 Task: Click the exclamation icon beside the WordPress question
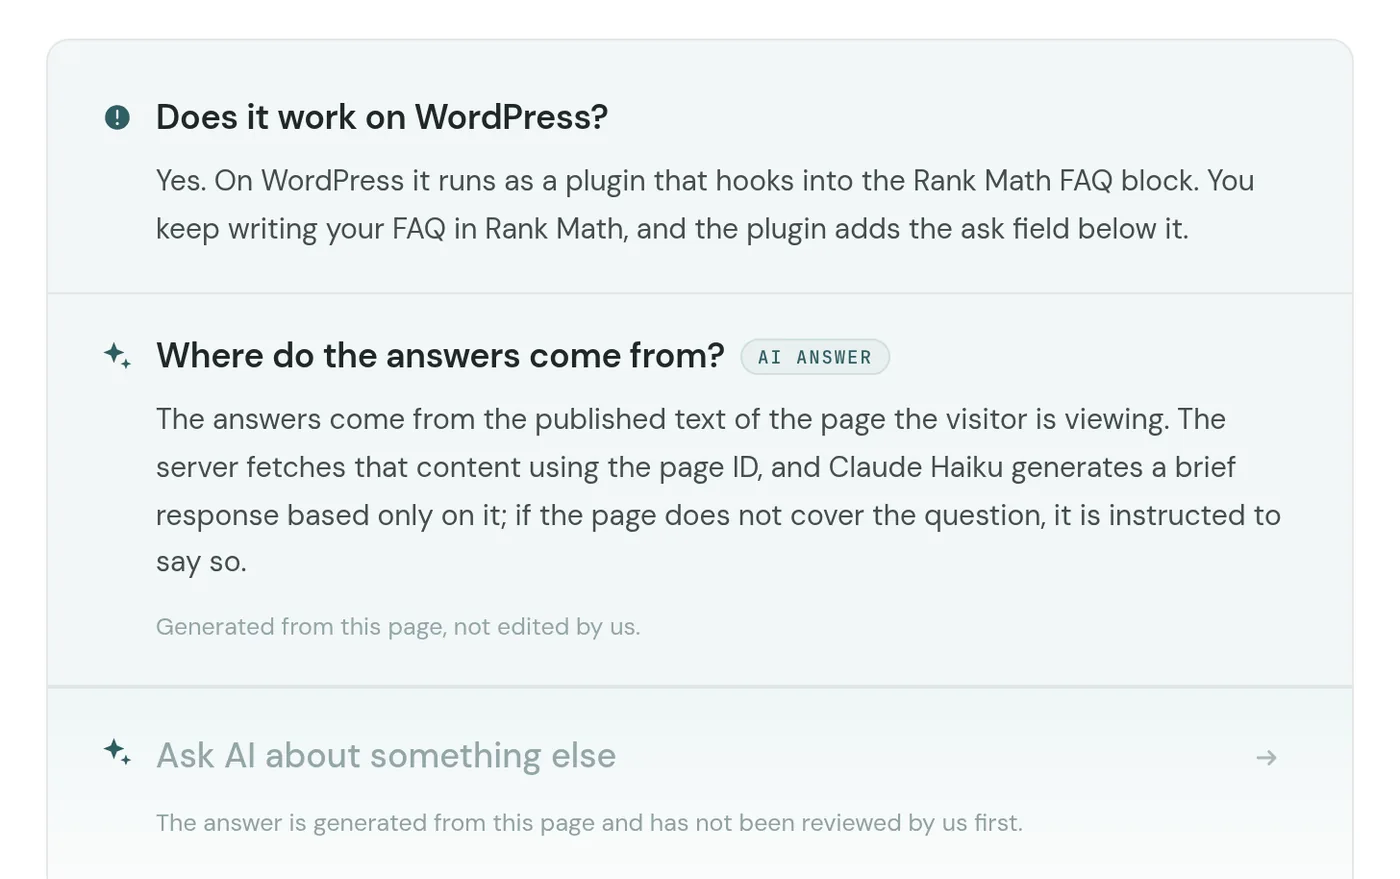117,118
